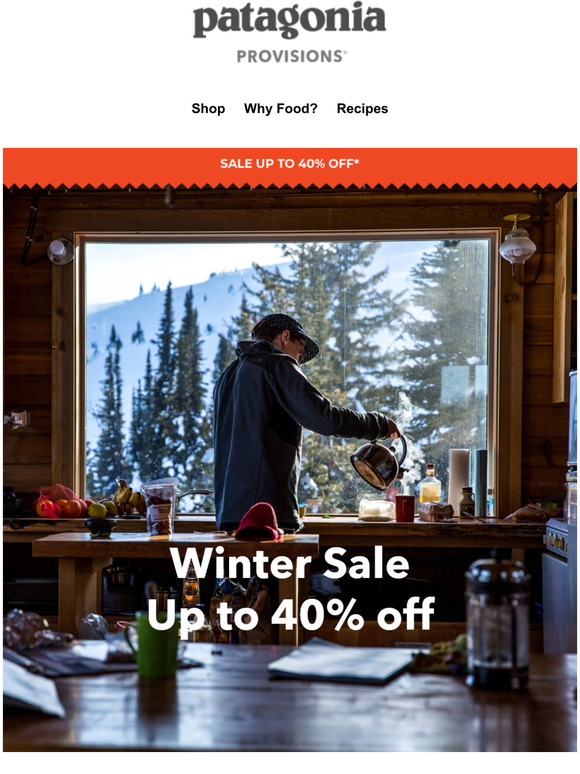Click the Patagonia logo at top
This screenshot has width=580, height=774.
pyautogui.click(x=289, y=20)
